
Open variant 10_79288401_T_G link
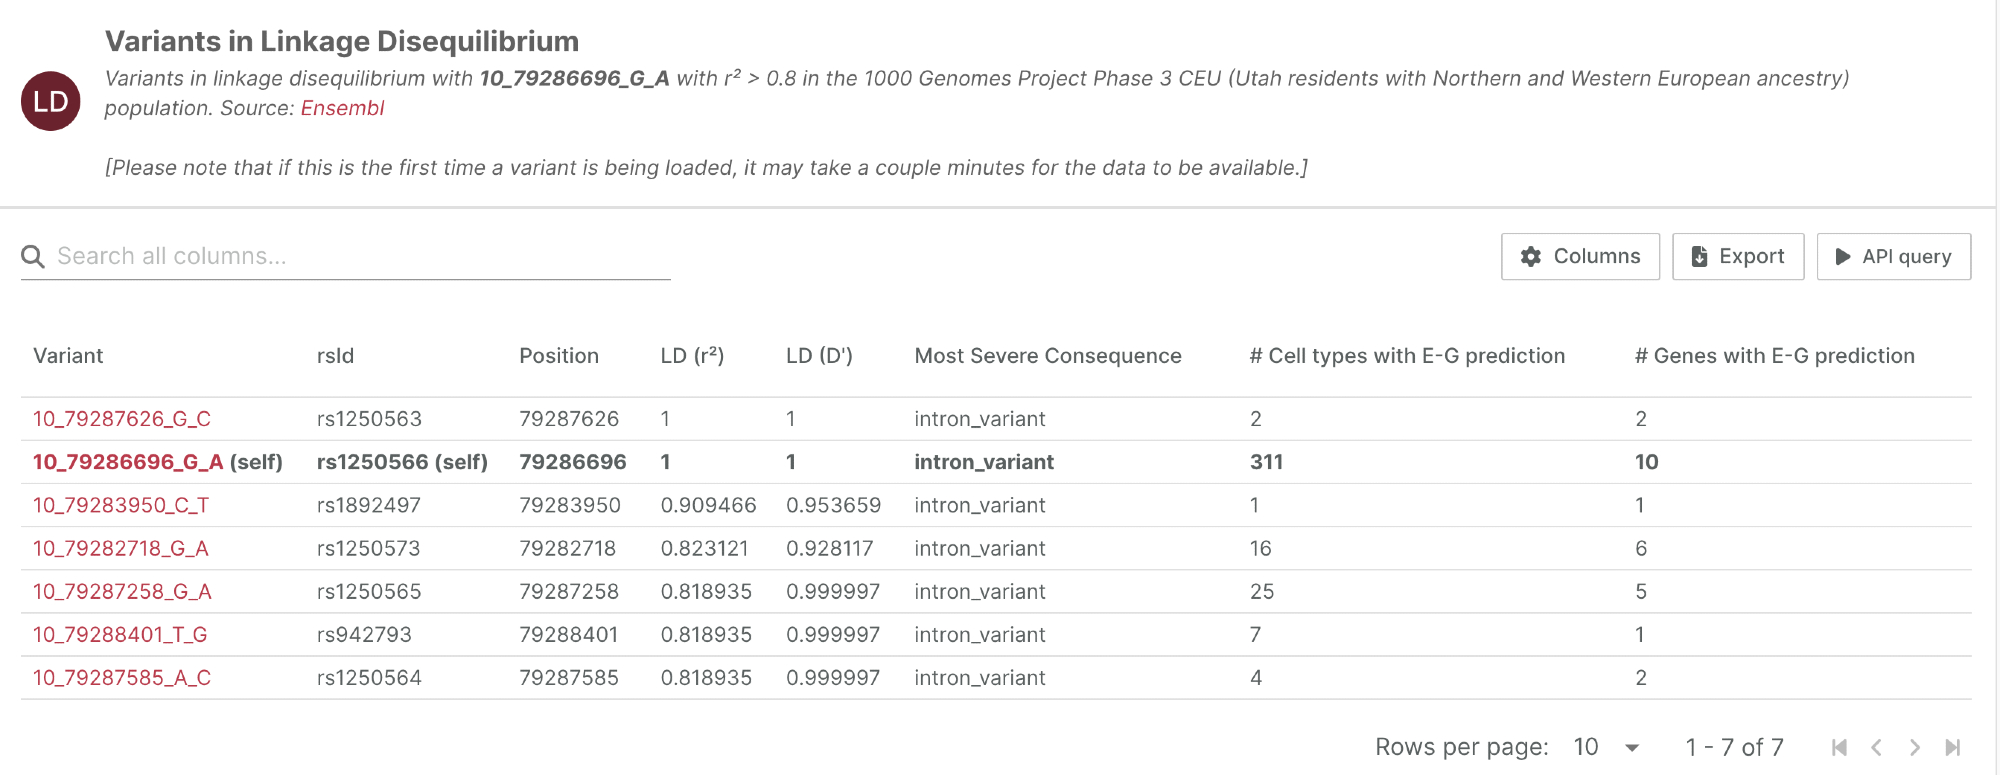[x=120, y=634]
